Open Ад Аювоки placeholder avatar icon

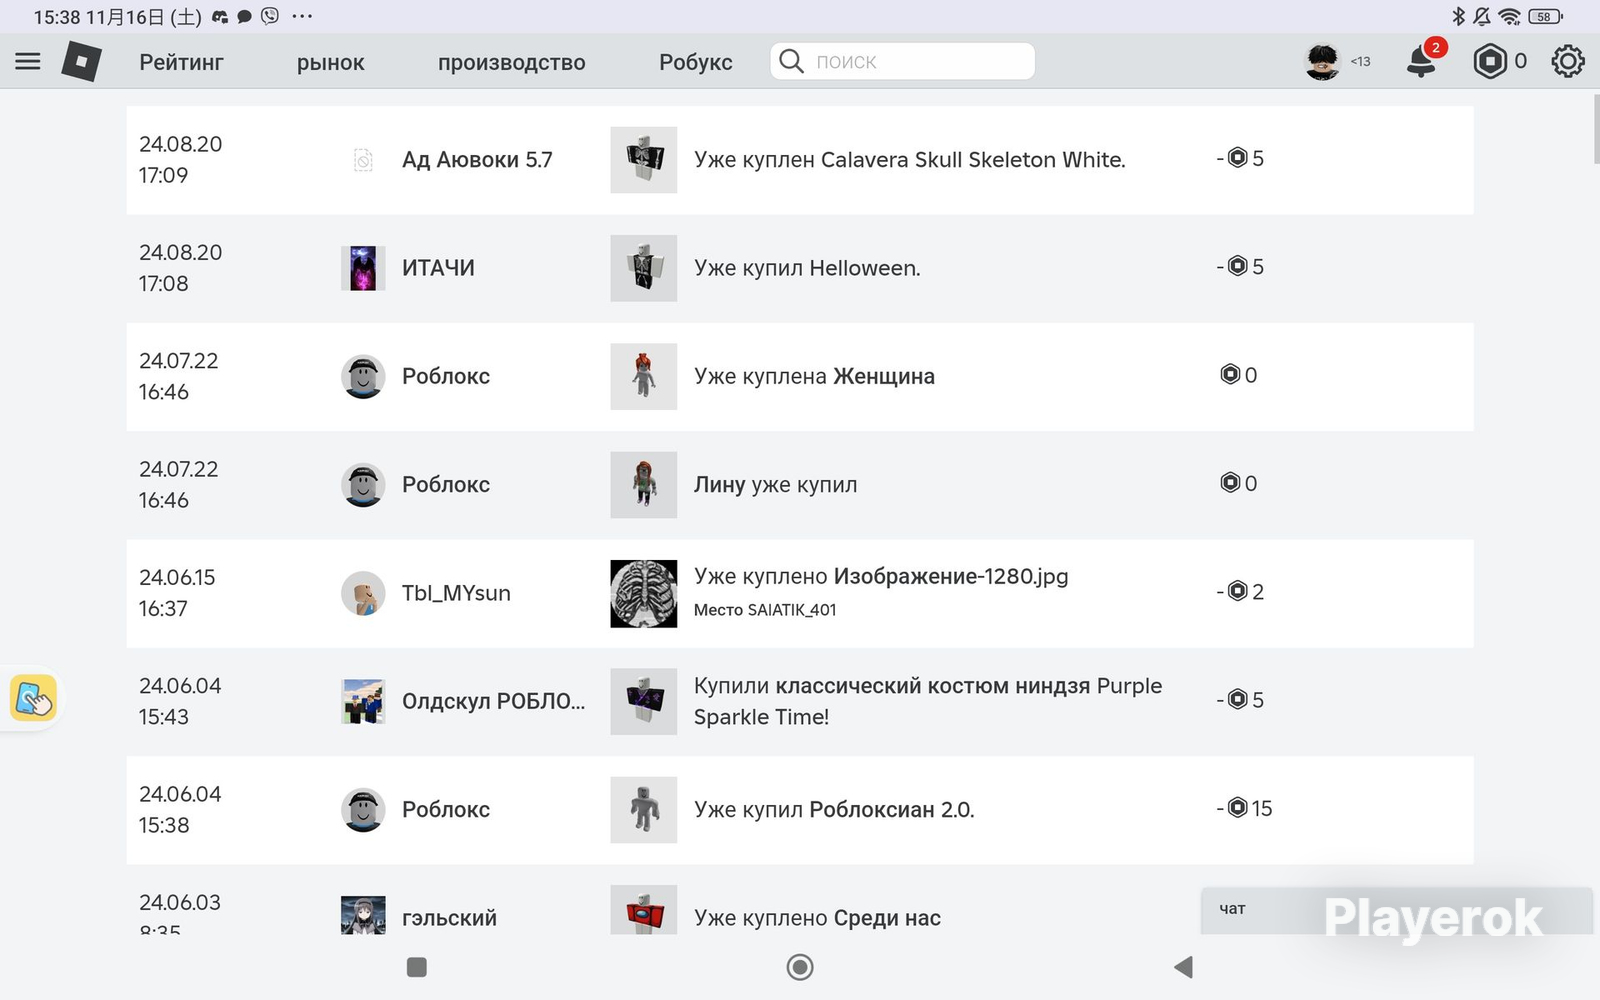tap(363, 160)
